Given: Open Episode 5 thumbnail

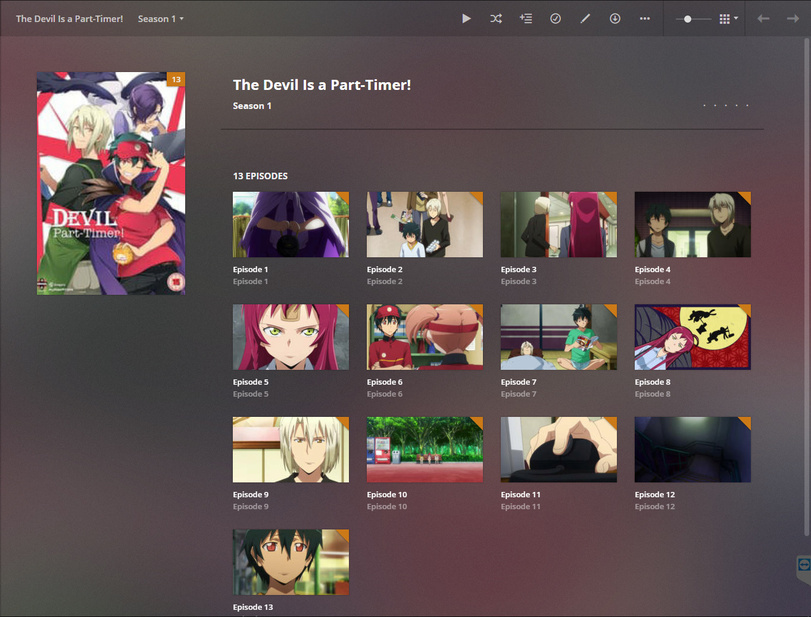Looking at the screenshot, I should pyautogui.click(x=291, y=337).
